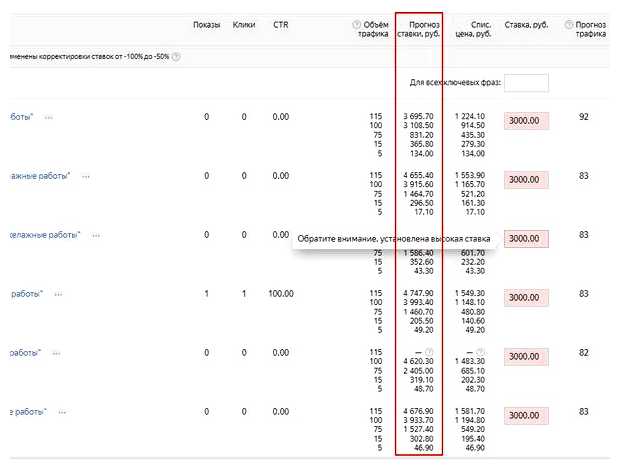Click the bid forecast value 1 586.40
Image resolution: width=620 pixels, height=469 pixels.
click(418, 253)
